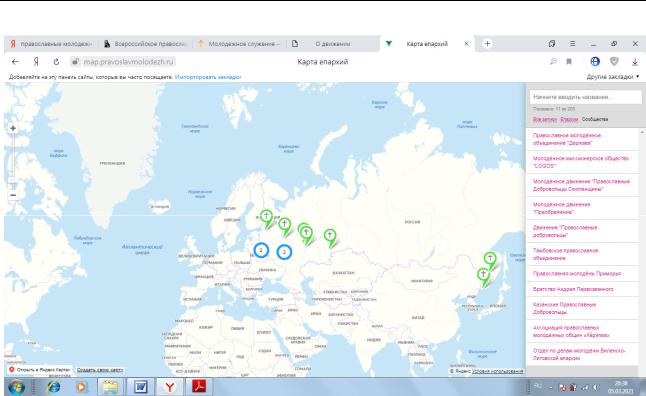Close the Карта епархий tab

click(x=466, y=44)
